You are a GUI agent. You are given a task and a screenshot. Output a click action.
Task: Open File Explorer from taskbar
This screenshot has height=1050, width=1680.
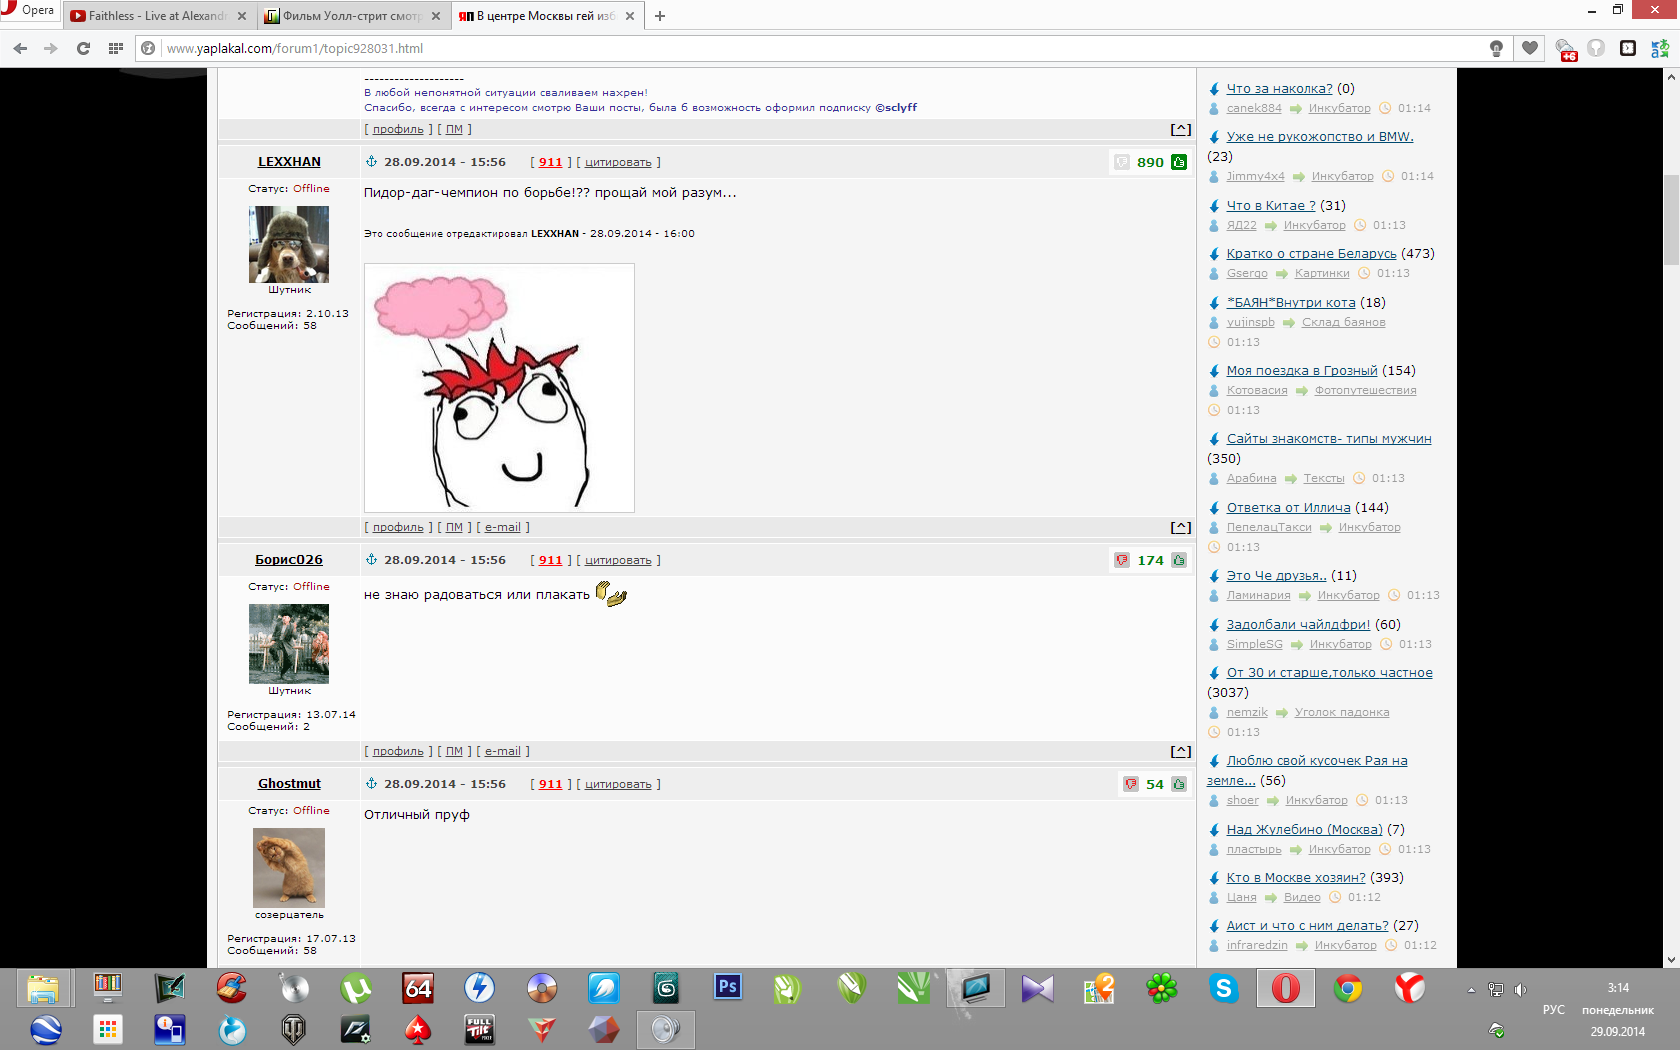tap(44, 989)
